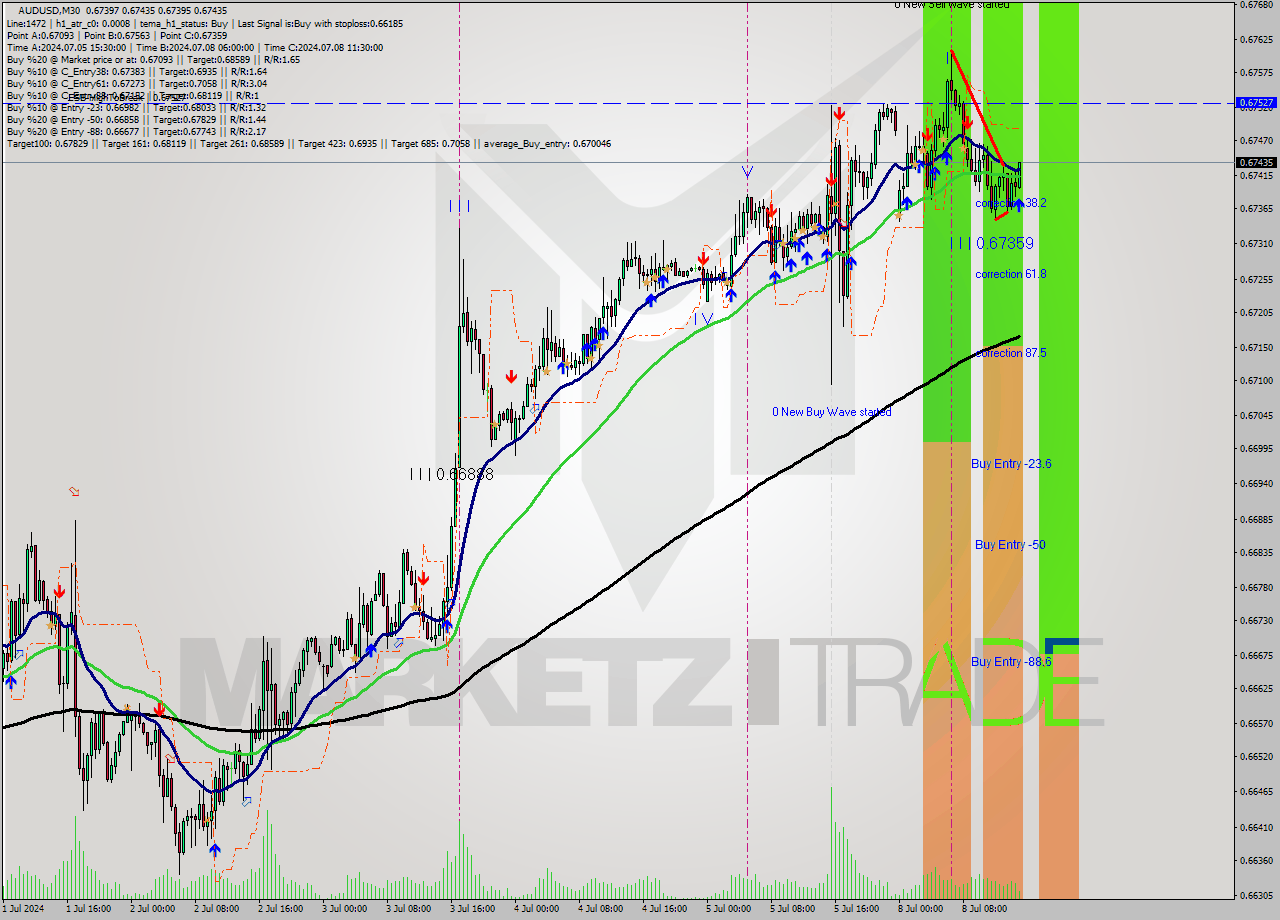Viewport: 1280px width, 920px height.
Task: Click 'correction 61.8' label
Action: tap(1011, 274)
